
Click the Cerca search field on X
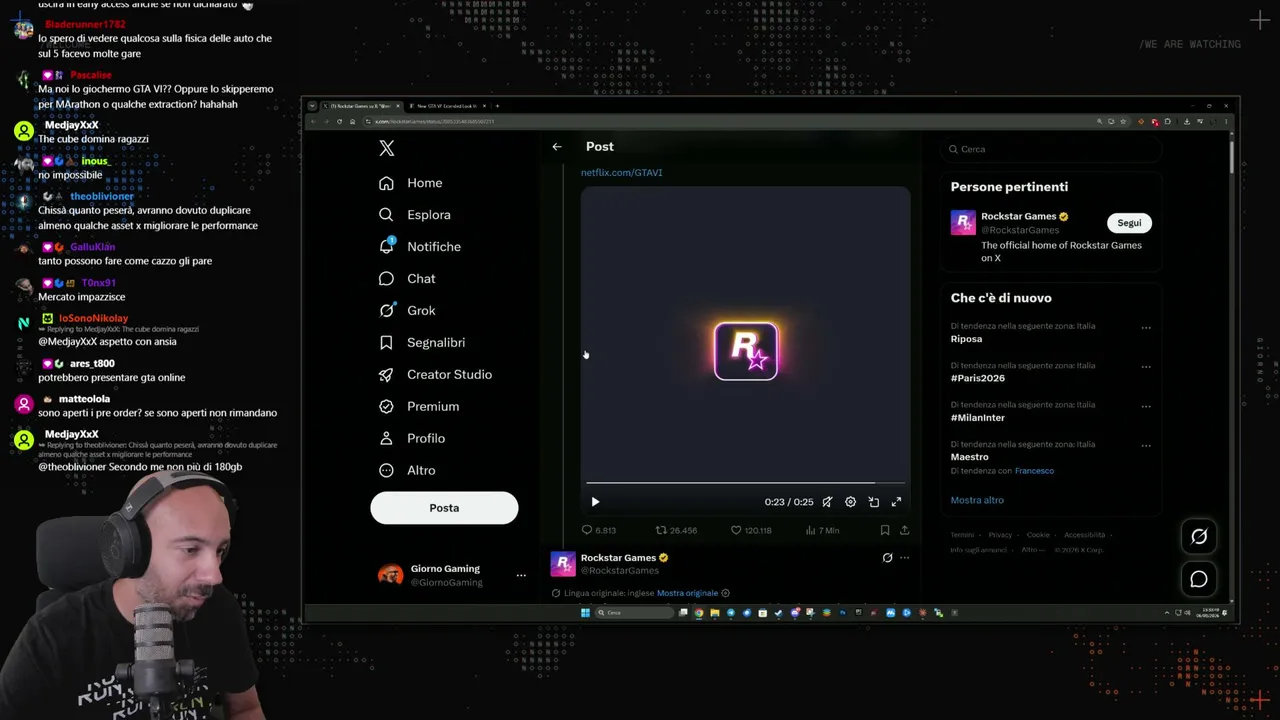pos(1050,149)
